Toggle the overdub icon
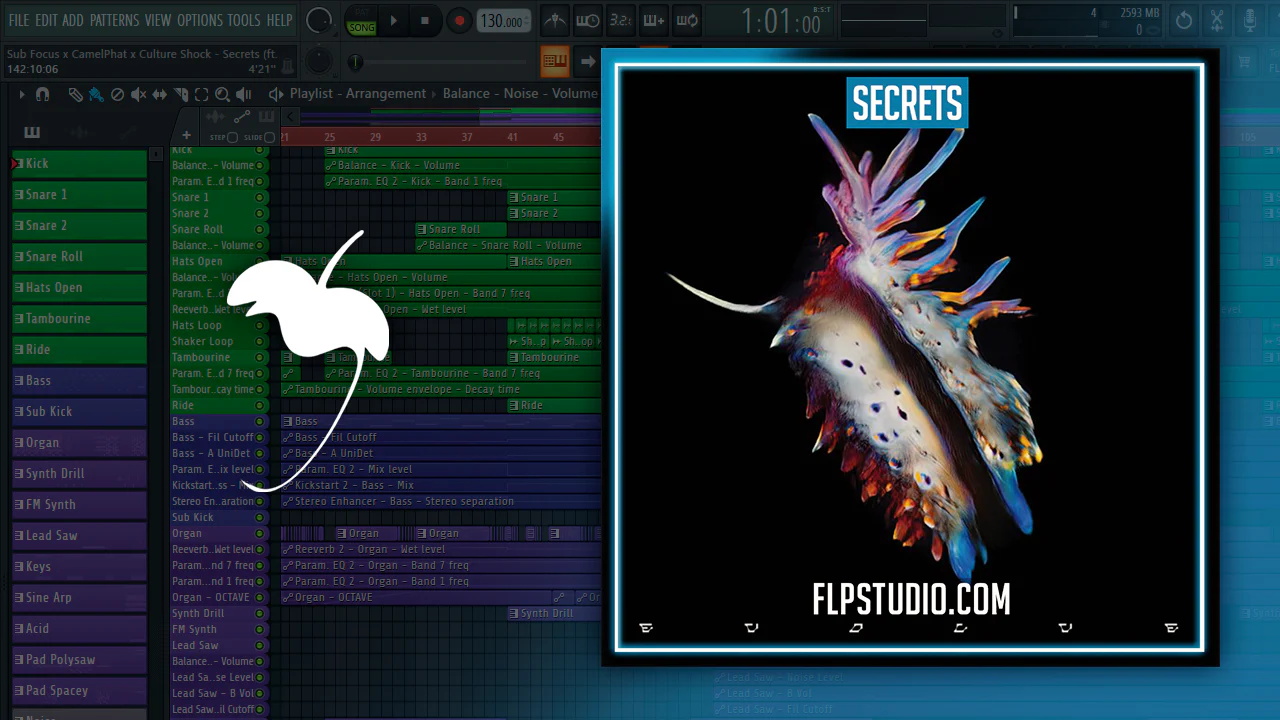Screen dimensions: 1280x720 click(654, 20)
